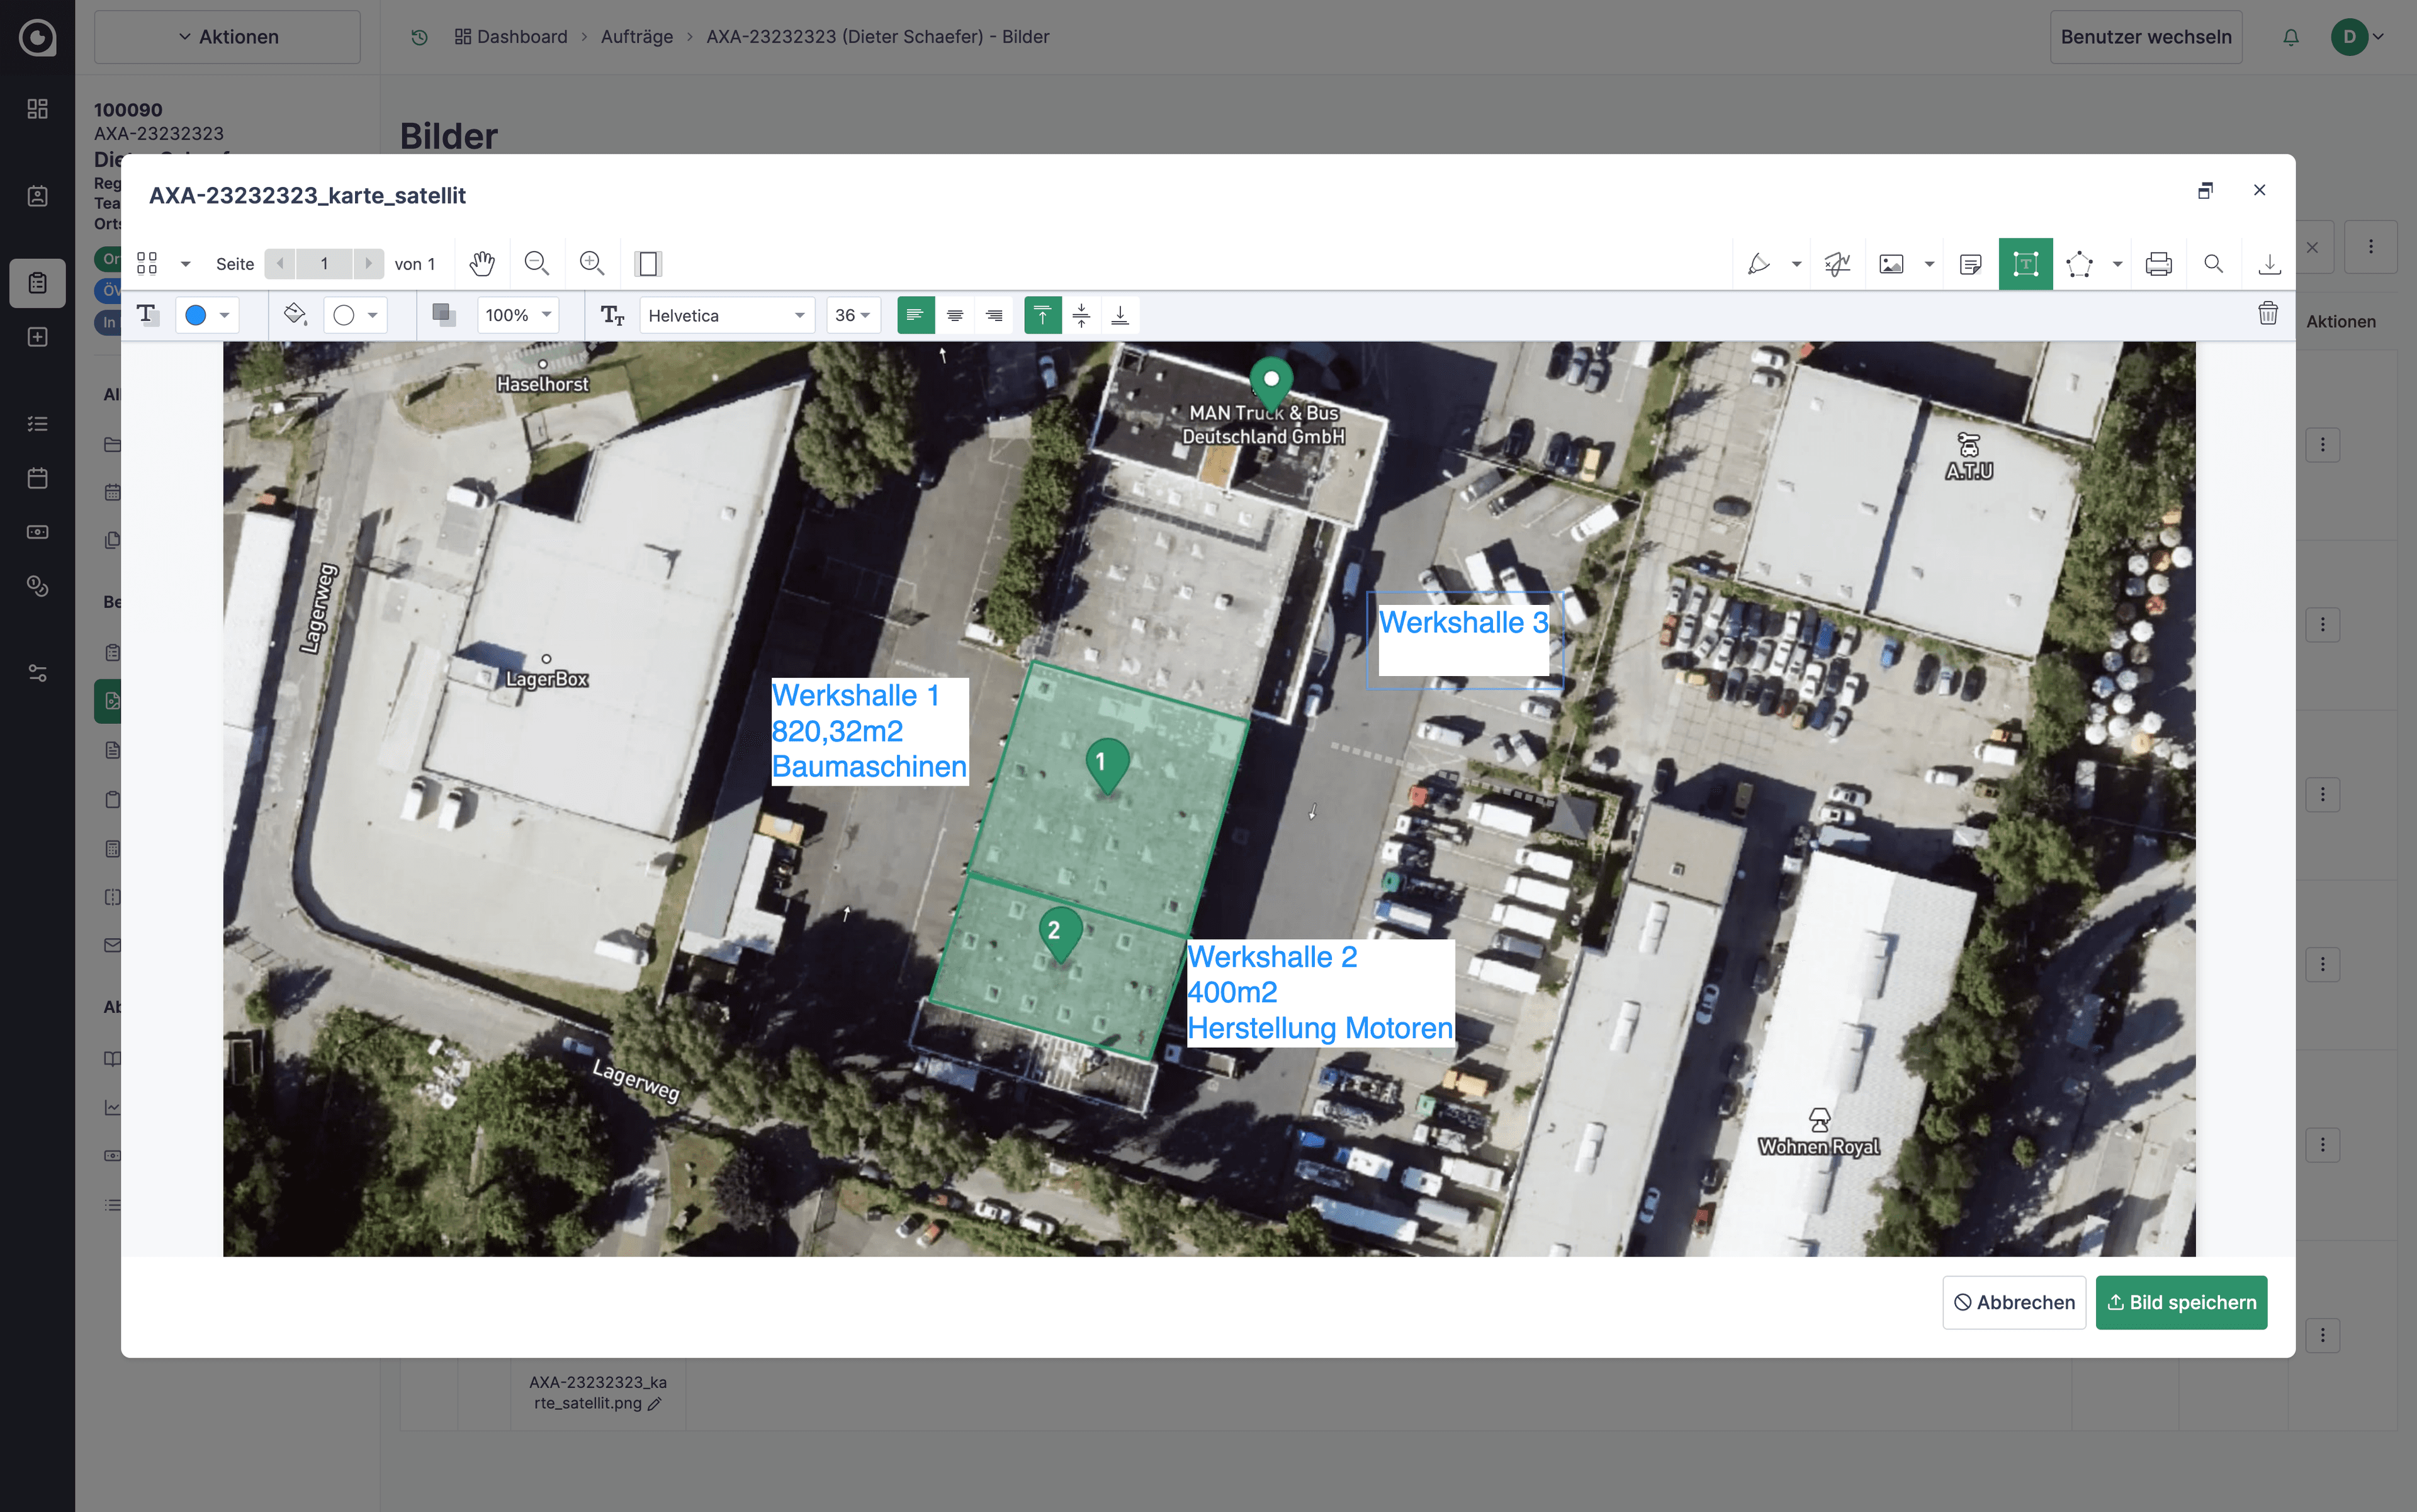
Task: Close the image editor dialog
Action: coord(2259,190)
